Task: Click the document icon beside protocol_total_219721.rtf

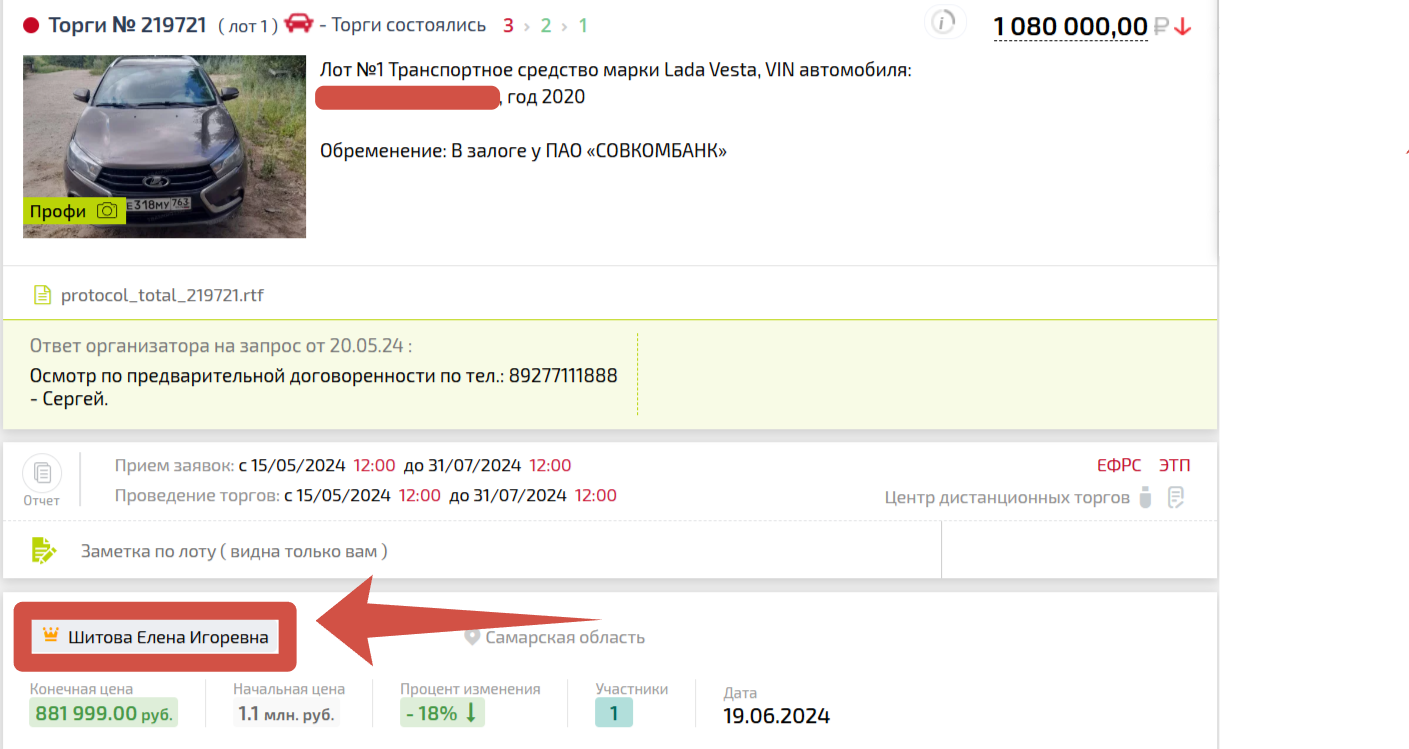Action: [x=42, y=295]
